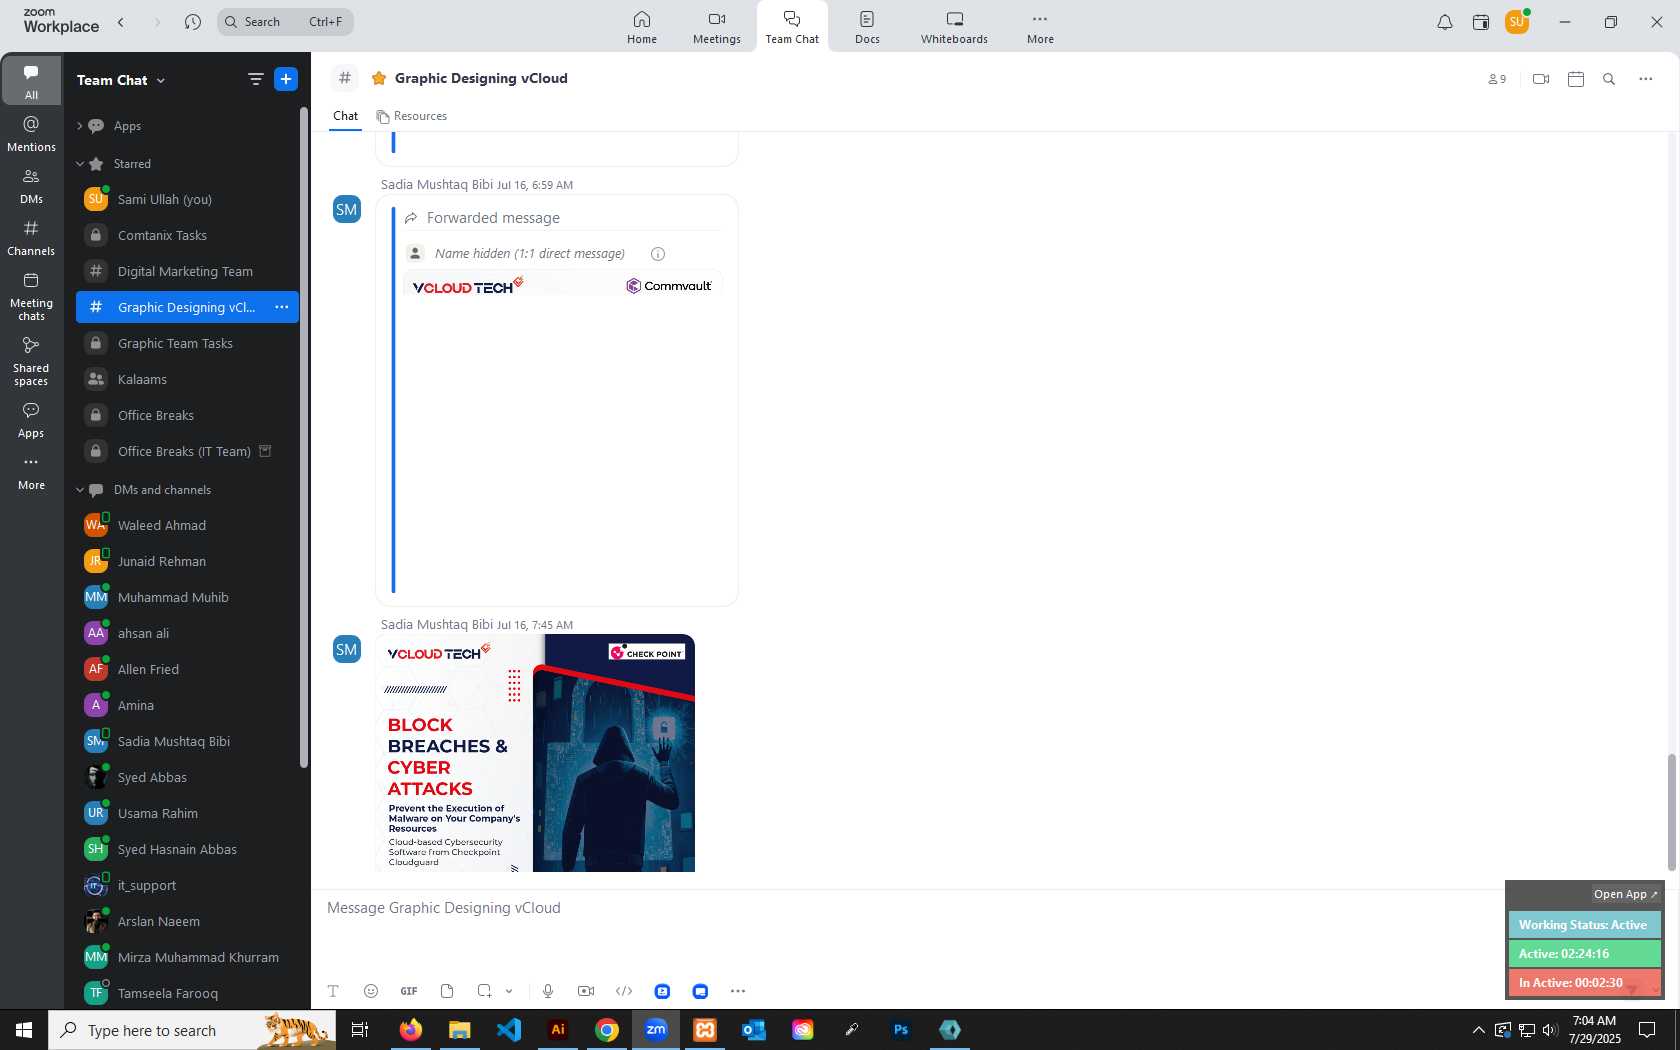This screenshot has width=1680, height=1050.
Task: Open the top More tab
Action: [x=1040, y=27]
